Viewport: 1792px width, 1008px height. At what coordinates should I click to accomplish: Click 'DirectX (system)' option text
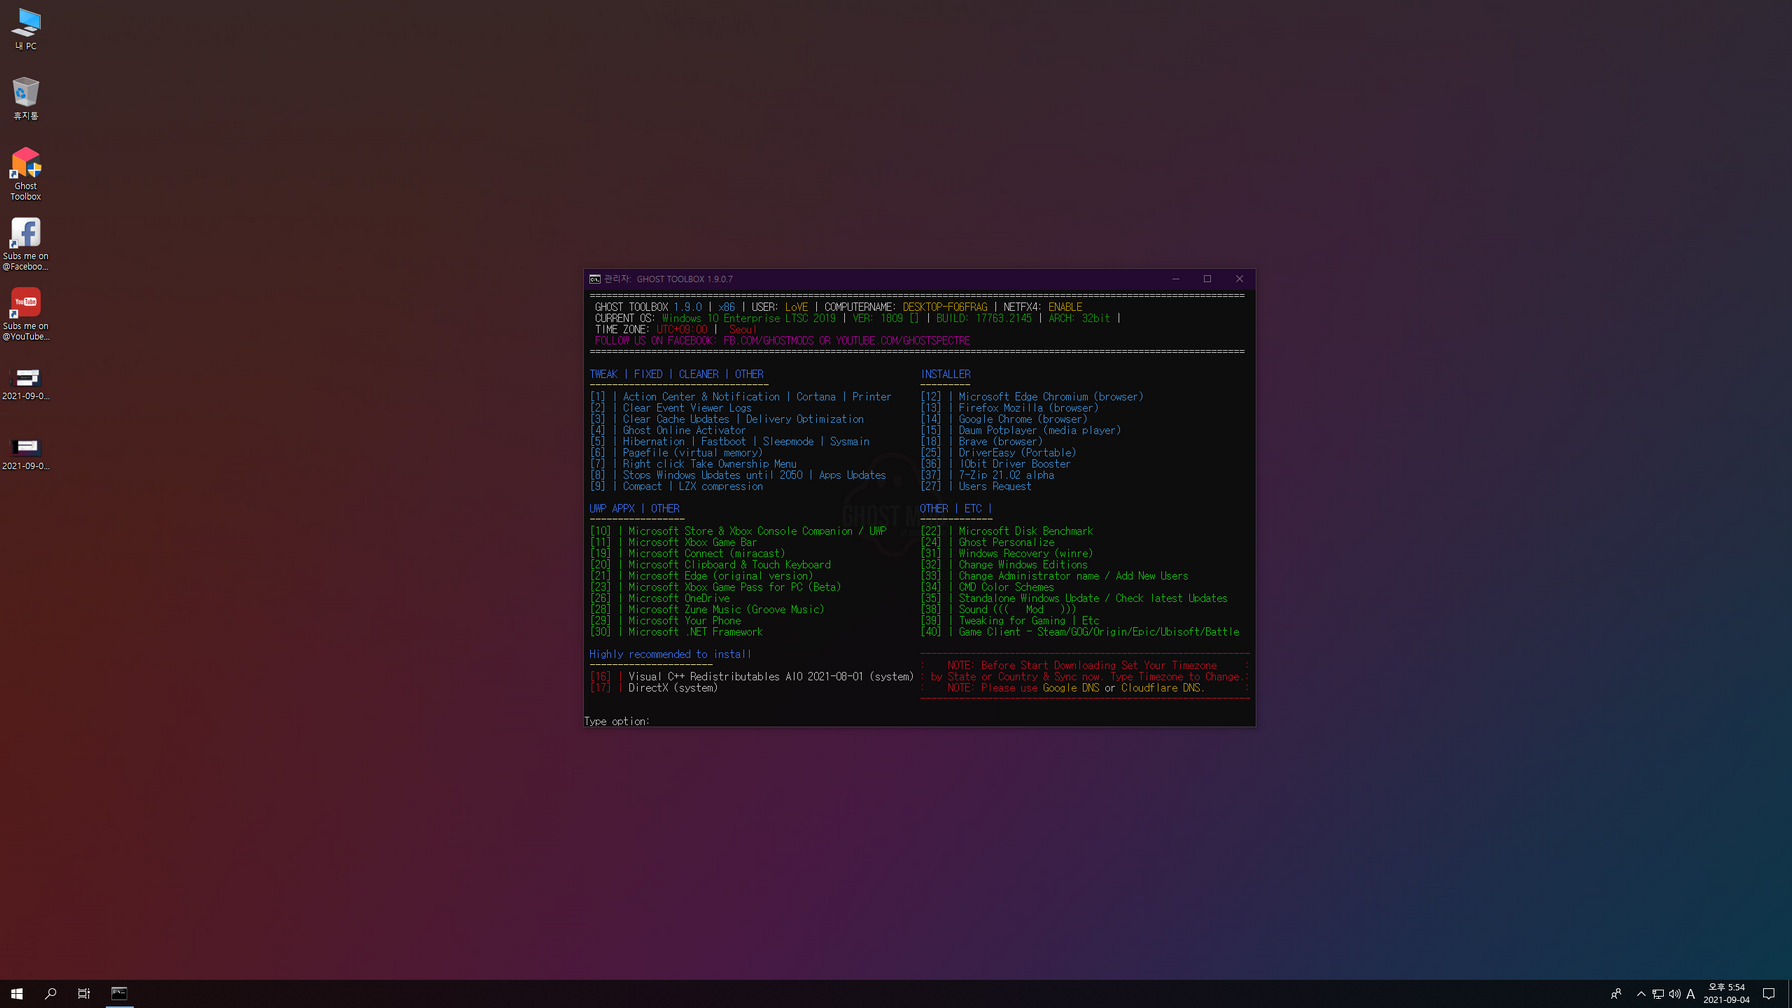[x=673, y=688]
